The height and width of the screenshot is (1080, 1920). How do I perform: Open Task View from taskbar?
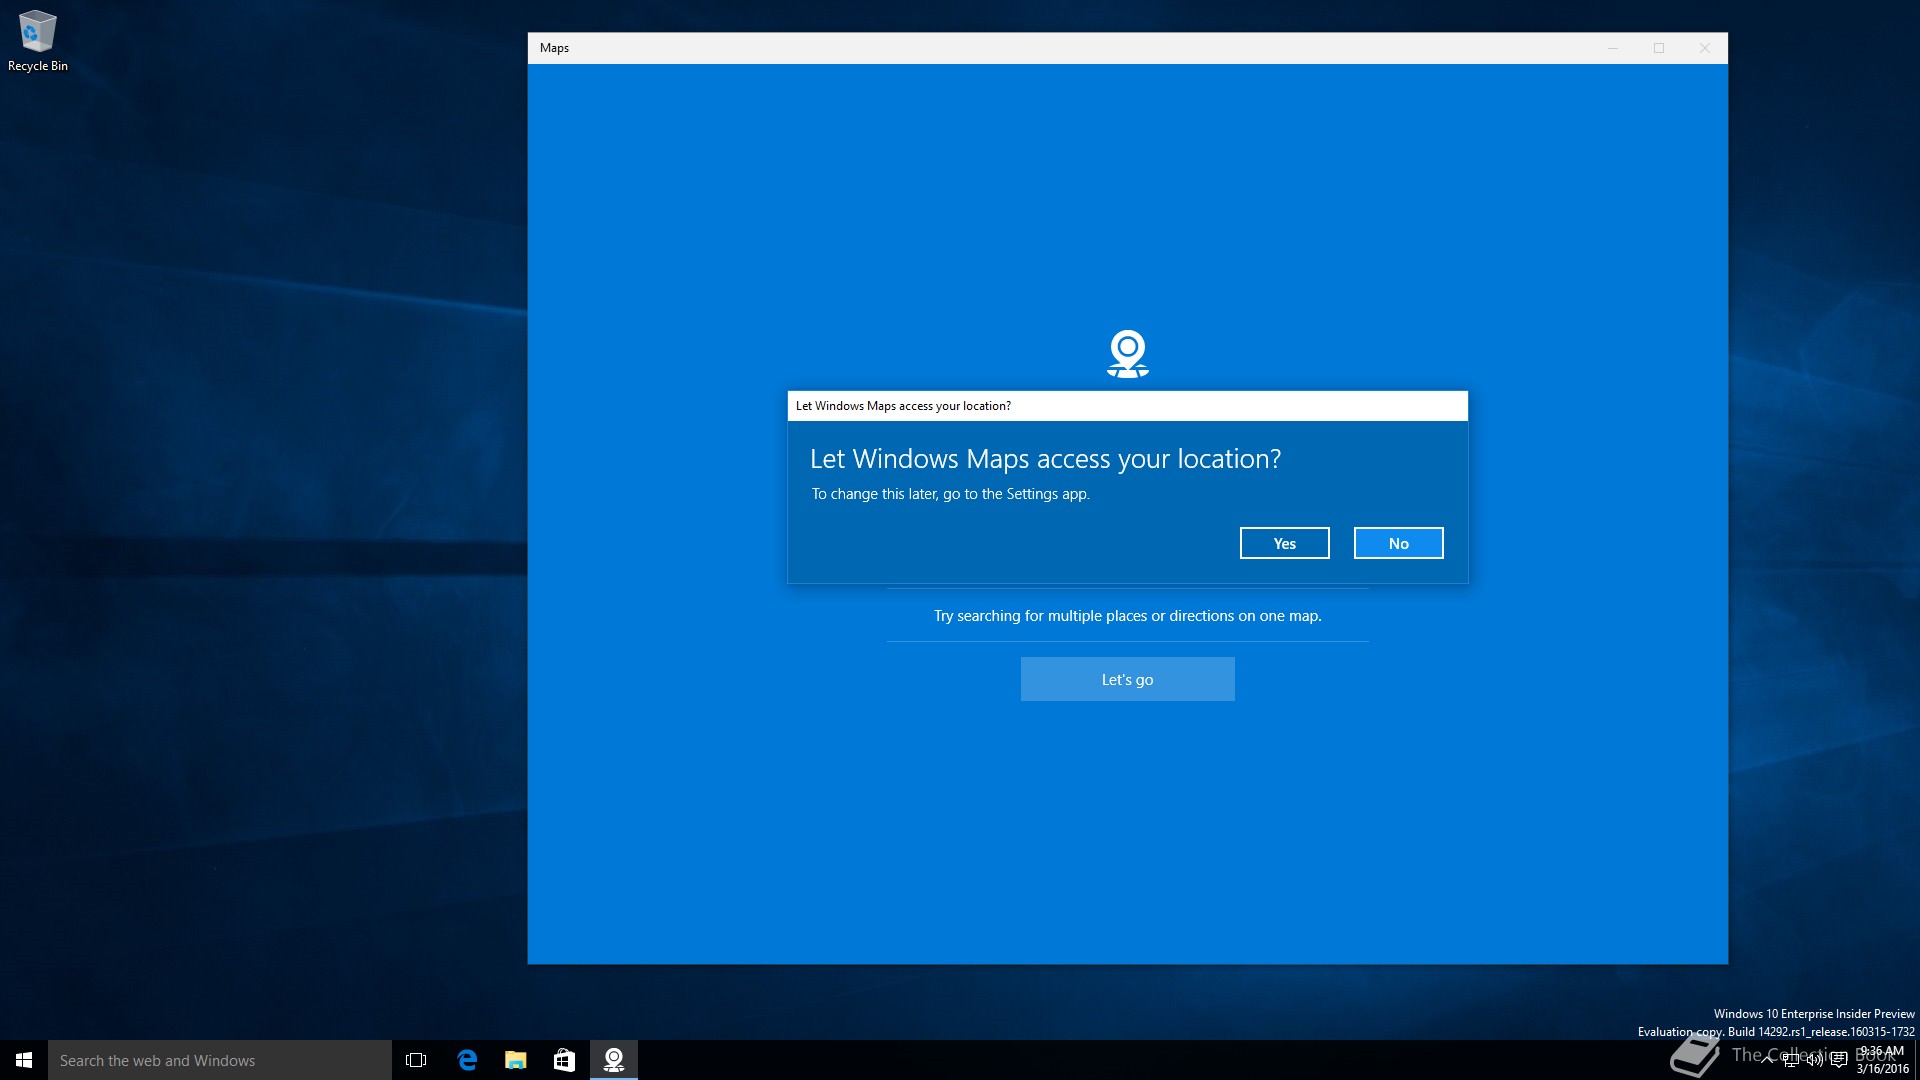pos(416,1060)
